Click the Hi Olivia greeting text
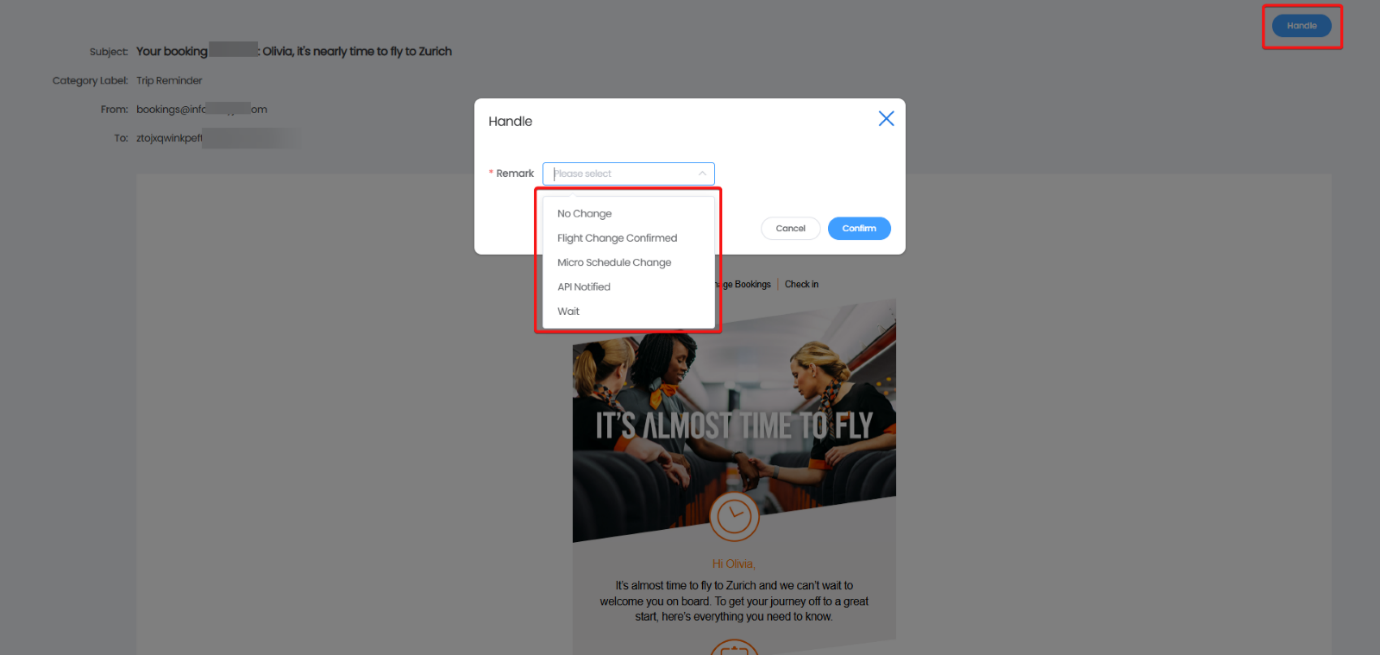The width and height of the screenshot is (1380, 655). point(734,564)
